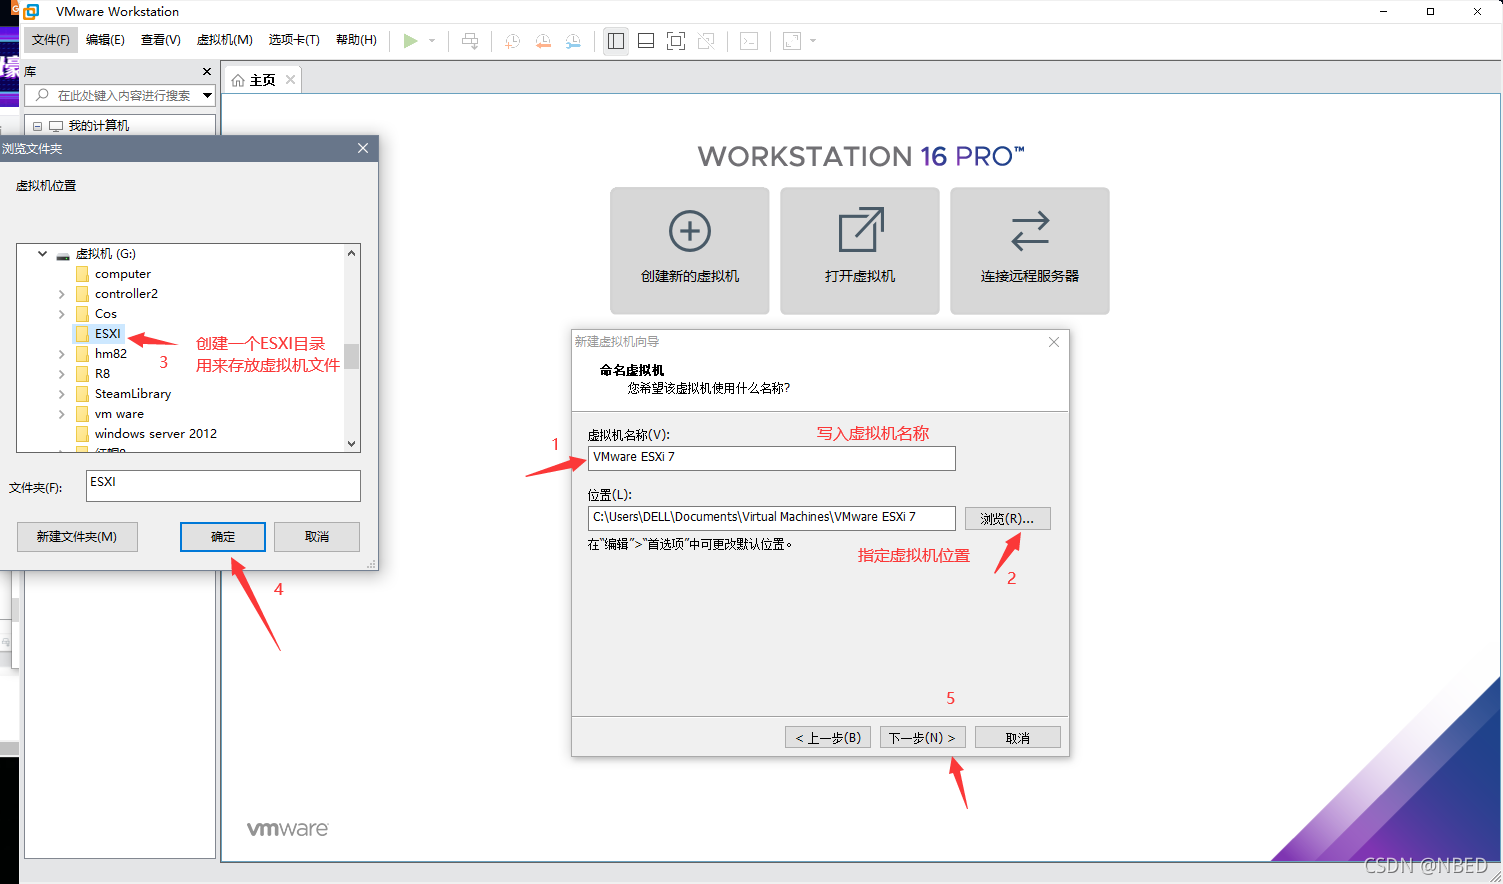Open the stretch mode dropdown arrow
Screen dimensions: 1503x884
coord(813,41)
